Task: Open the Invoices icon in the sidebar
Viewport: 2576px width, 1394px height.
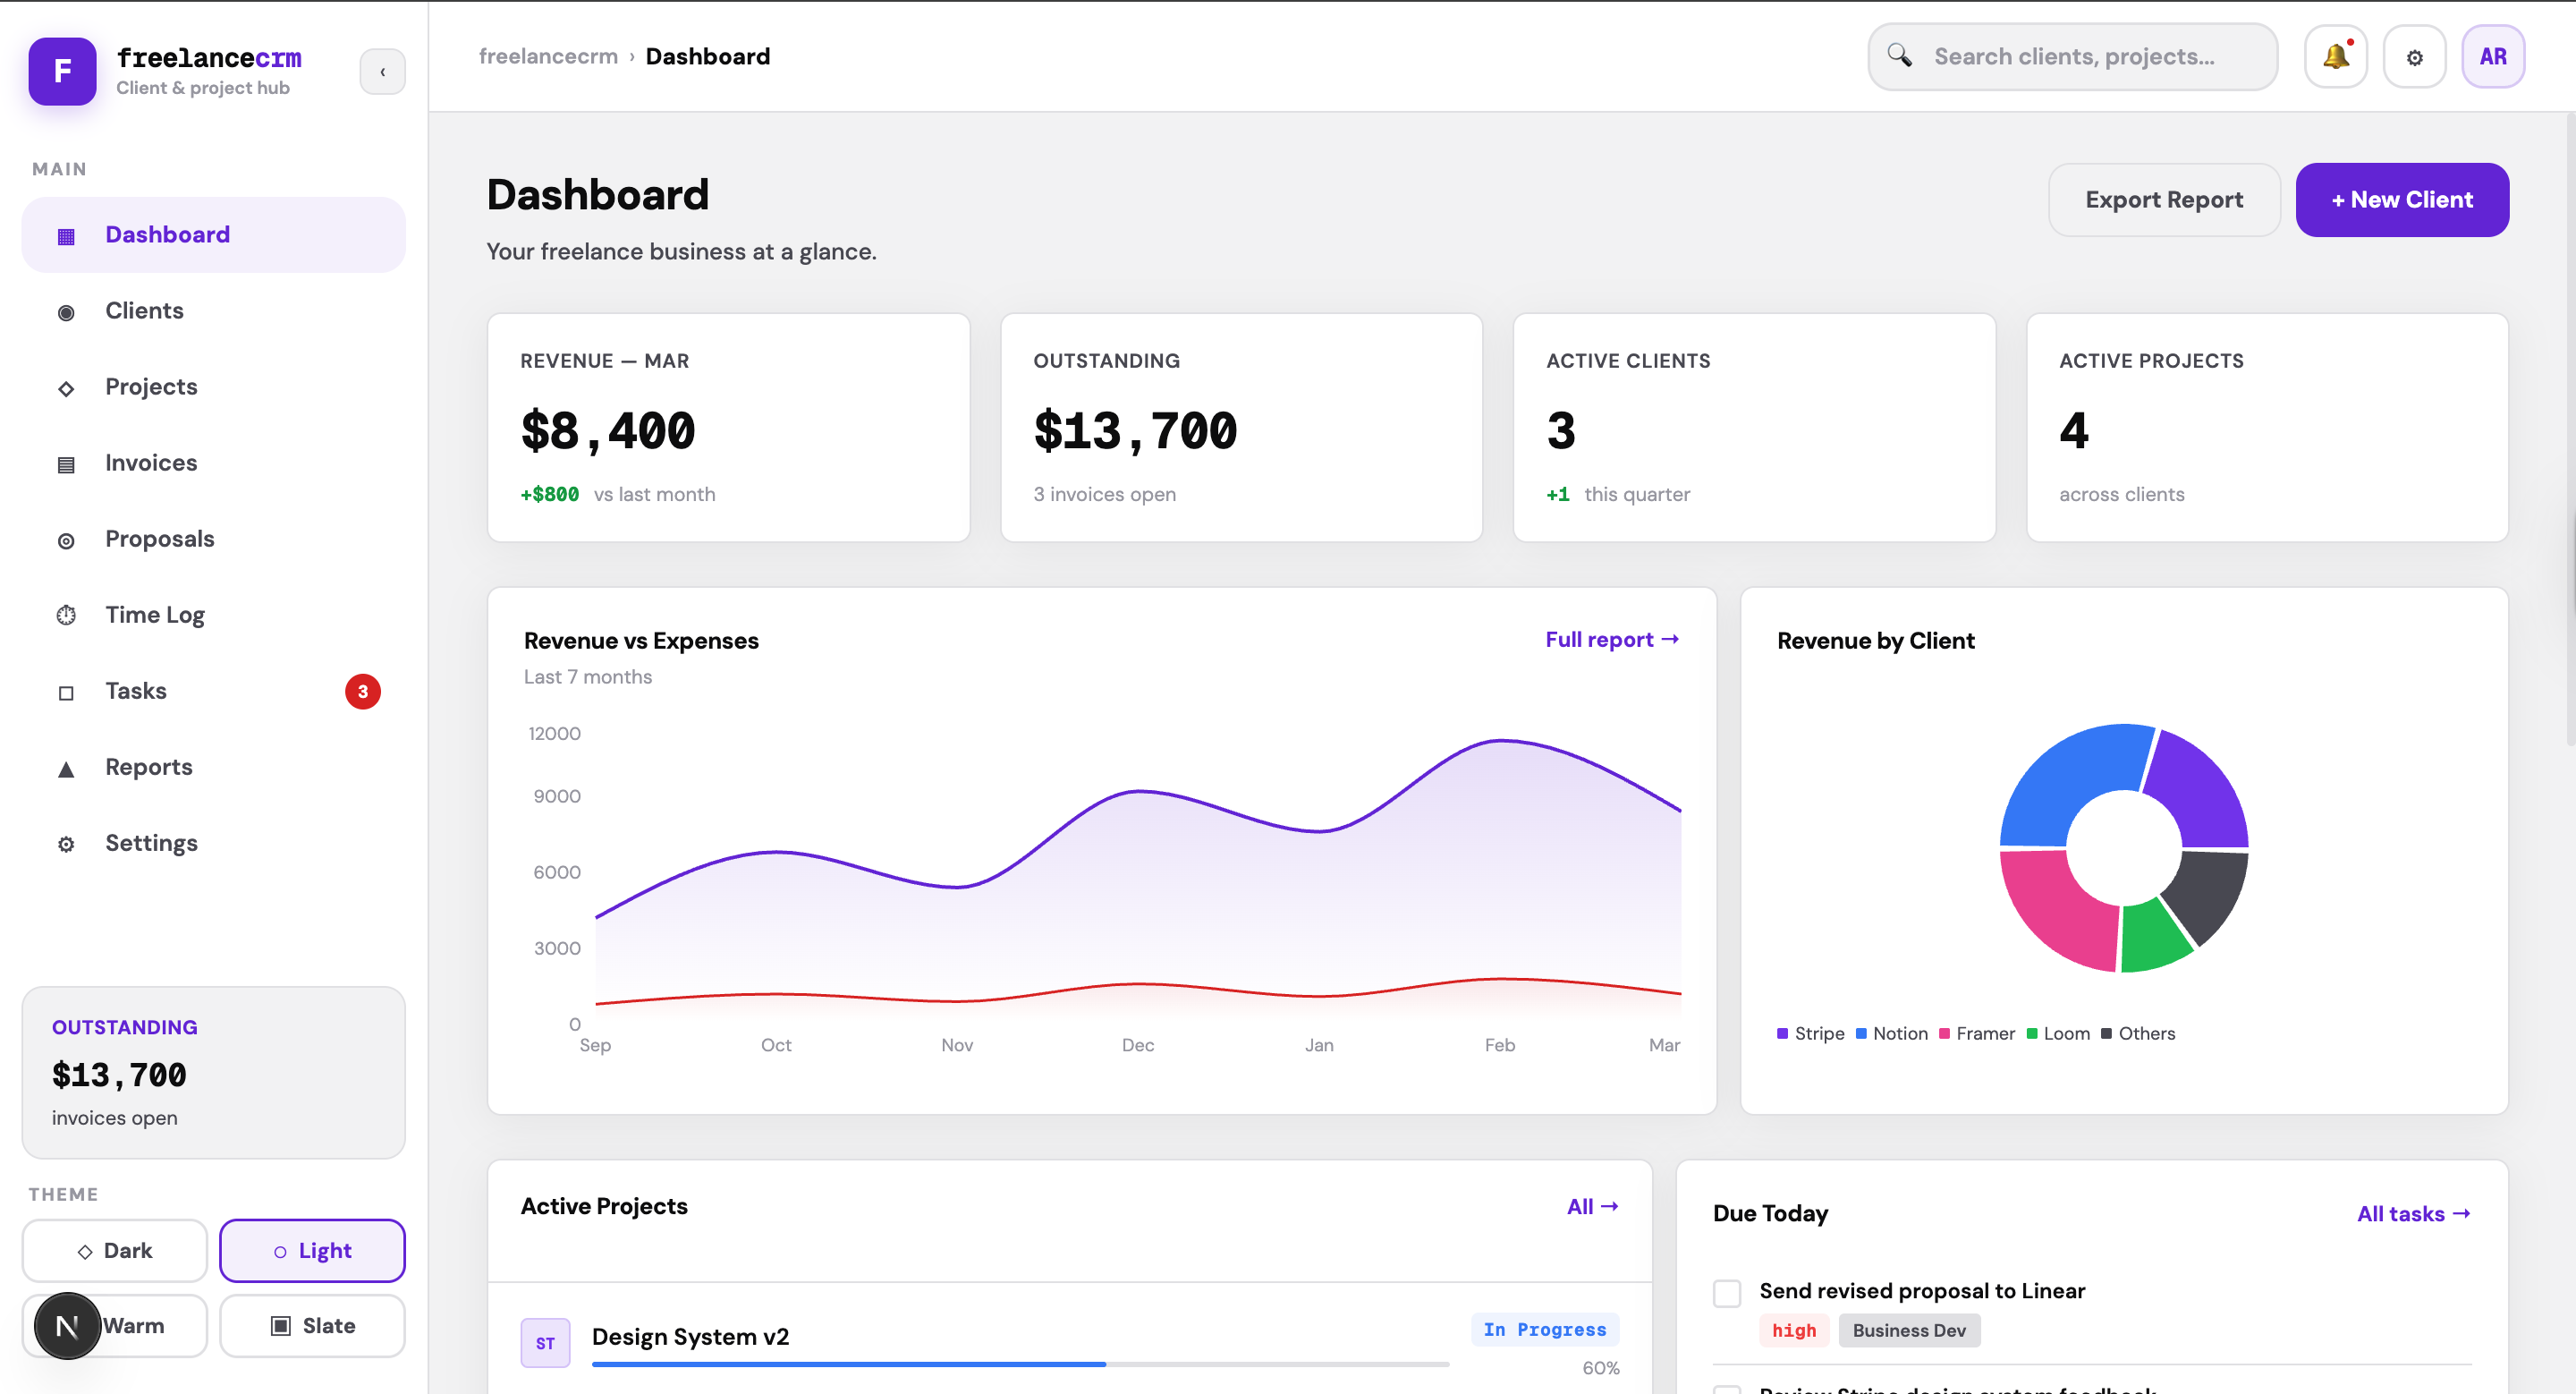Action: tap(66, 464)
